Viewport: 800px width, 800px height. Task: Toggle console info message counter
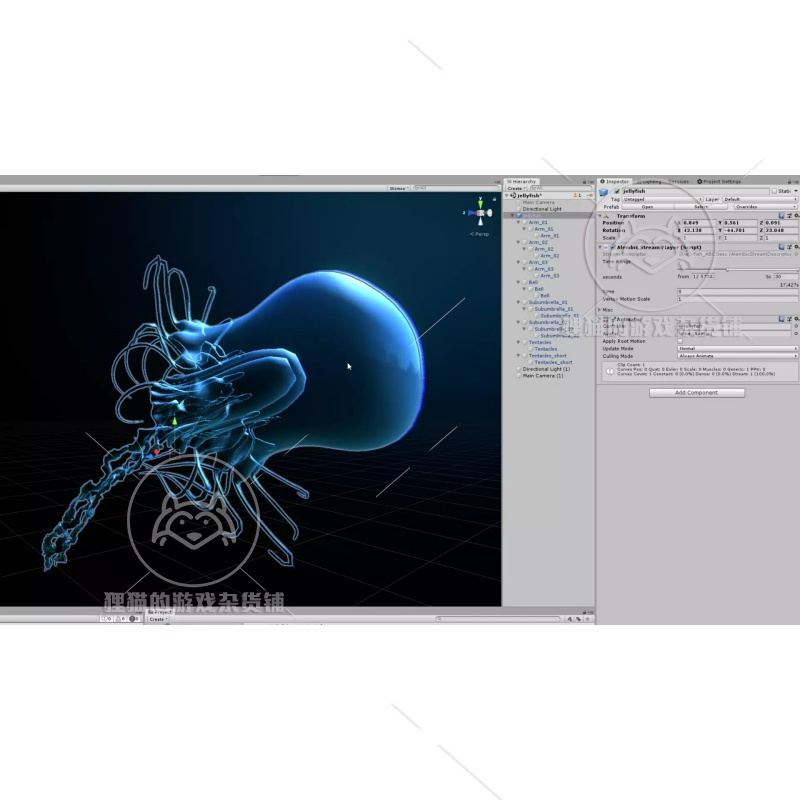[106, 619]
